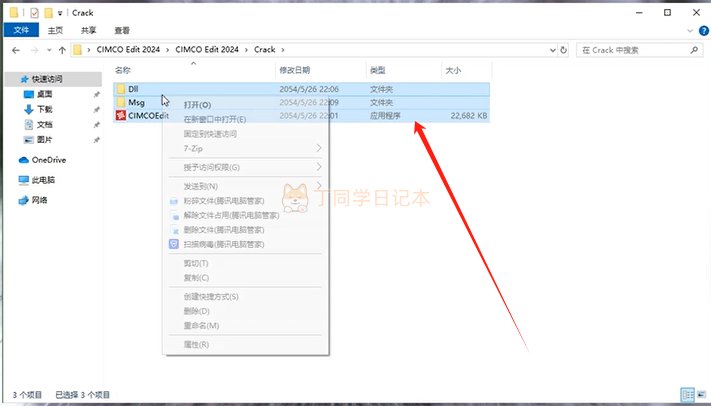The image size is (711, 406).
Task: Choose 固定到快速访问 in context menu
Action: (x=245, y=134)
